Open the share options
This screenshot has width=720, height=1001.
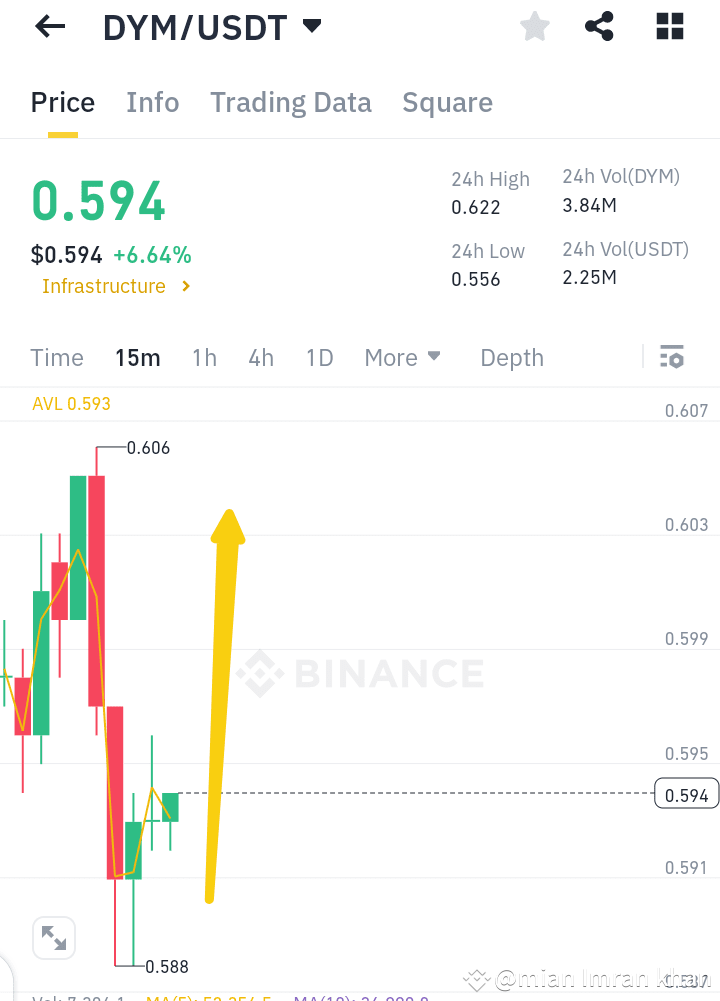click(x=599, y=26)
